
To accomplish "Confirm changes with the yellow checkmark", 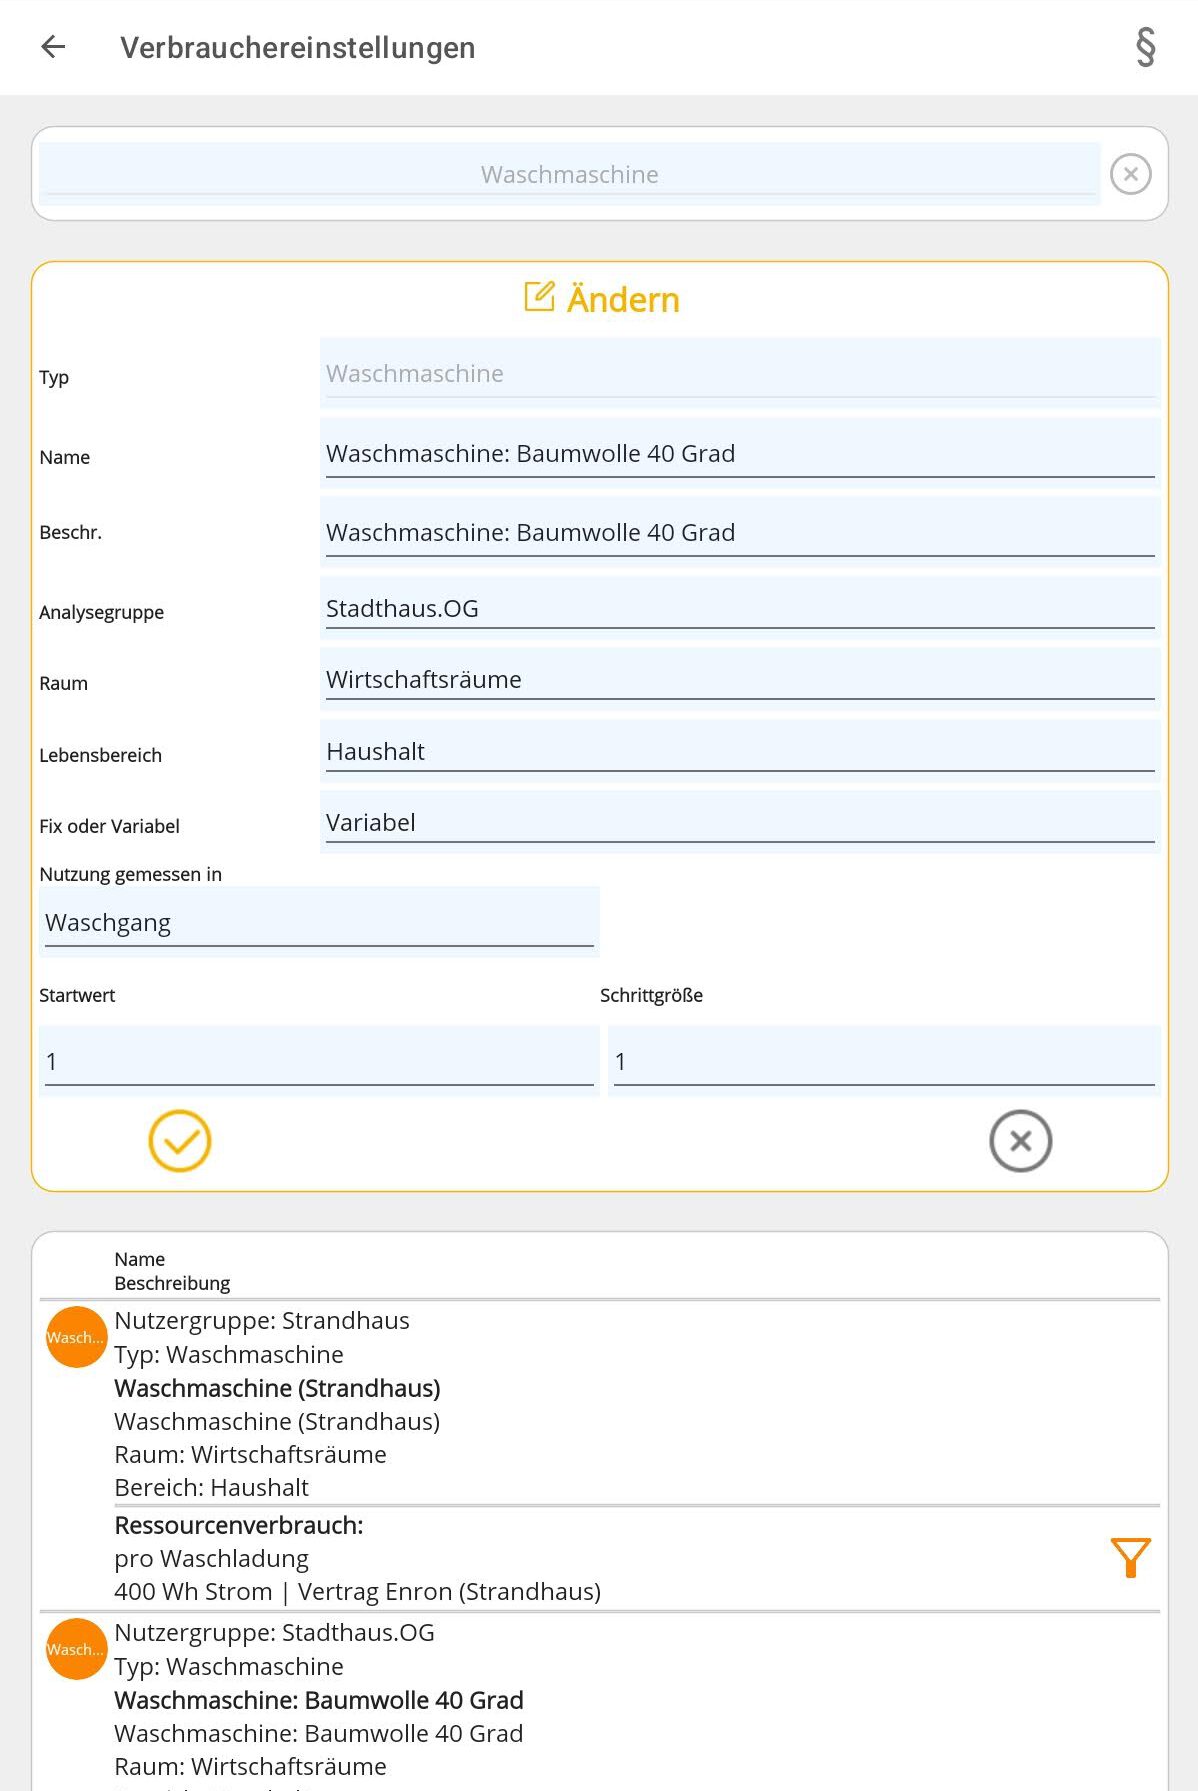I will click(x=180, y=1141).
